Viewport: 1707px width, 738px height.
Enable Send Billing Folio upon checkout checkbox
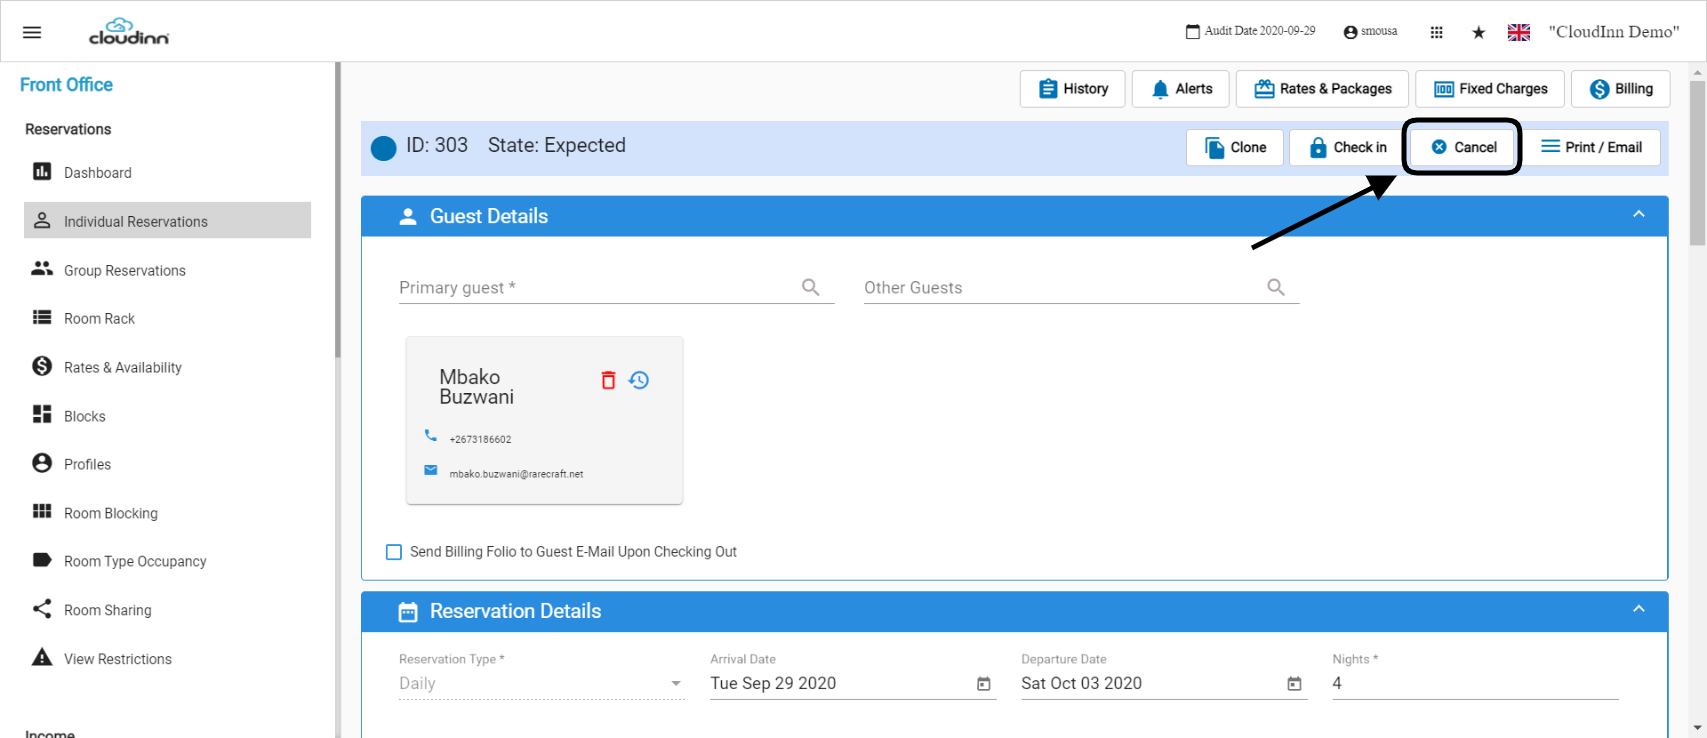(x=394, y=552)
